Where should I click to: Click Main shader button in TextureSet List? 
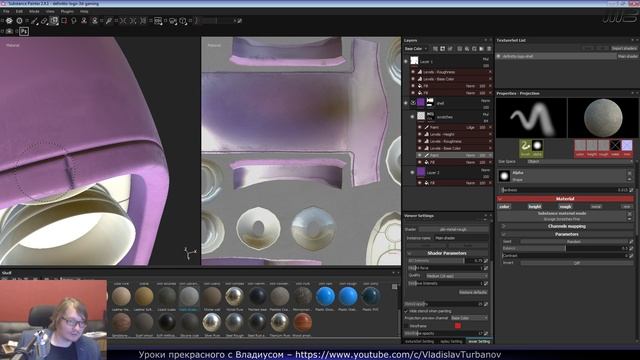coord(627,56)
